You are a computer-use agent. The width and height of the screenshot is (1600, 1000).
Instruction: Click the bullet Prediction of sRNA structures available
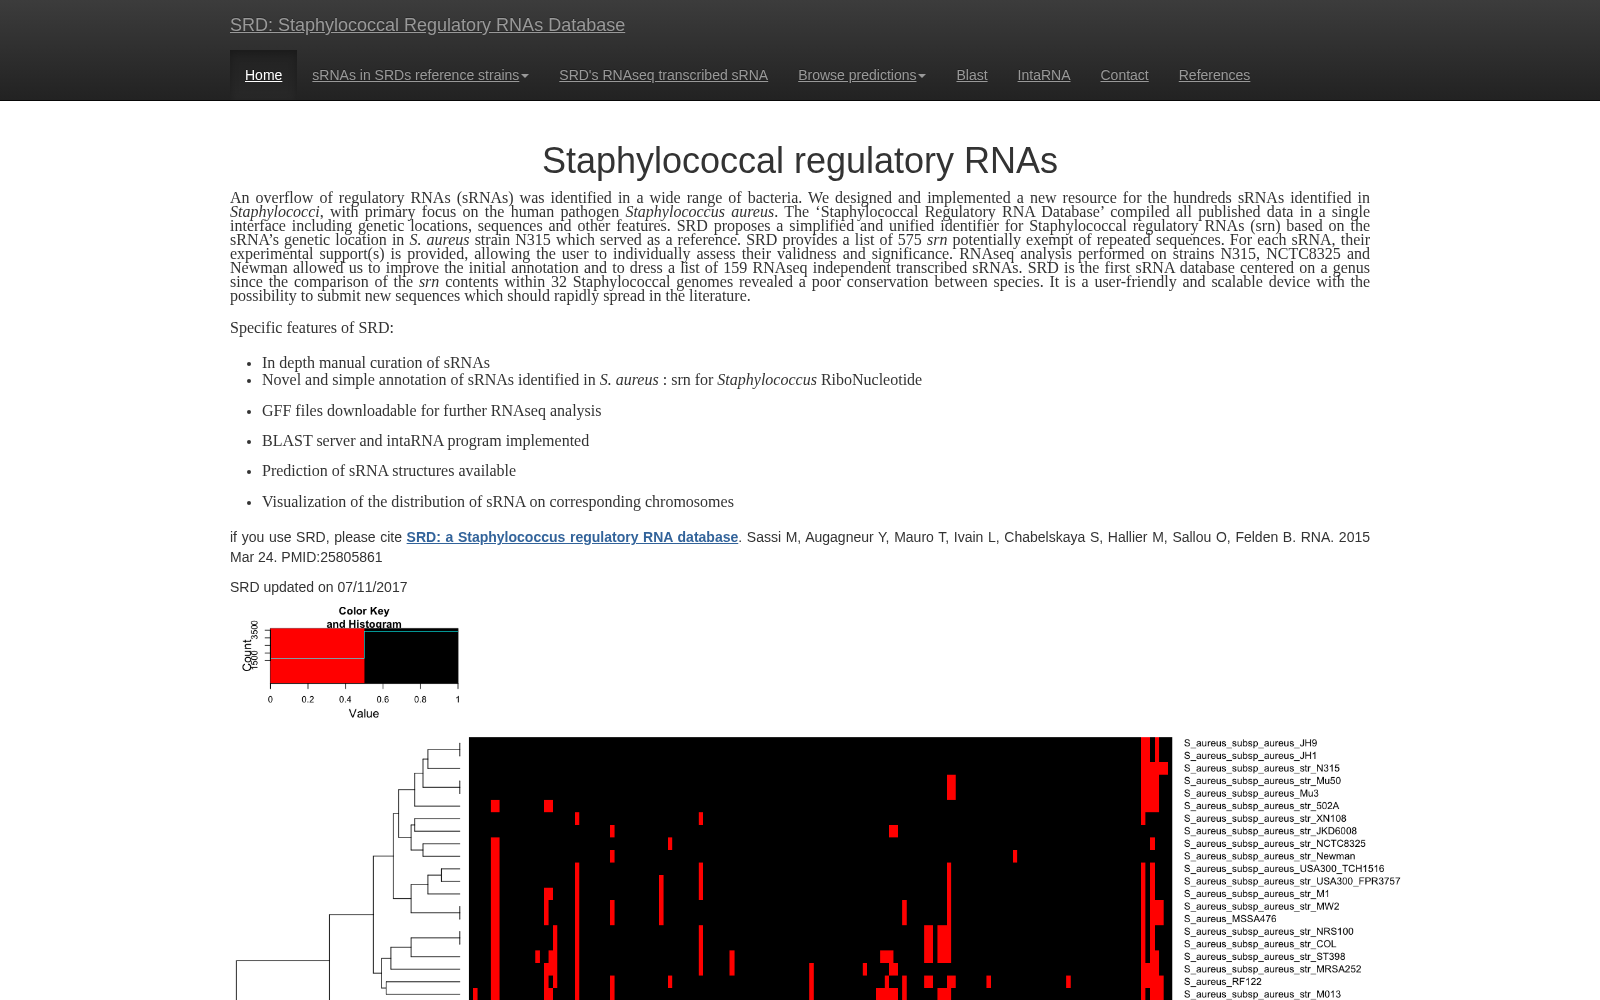coord(389,471)
